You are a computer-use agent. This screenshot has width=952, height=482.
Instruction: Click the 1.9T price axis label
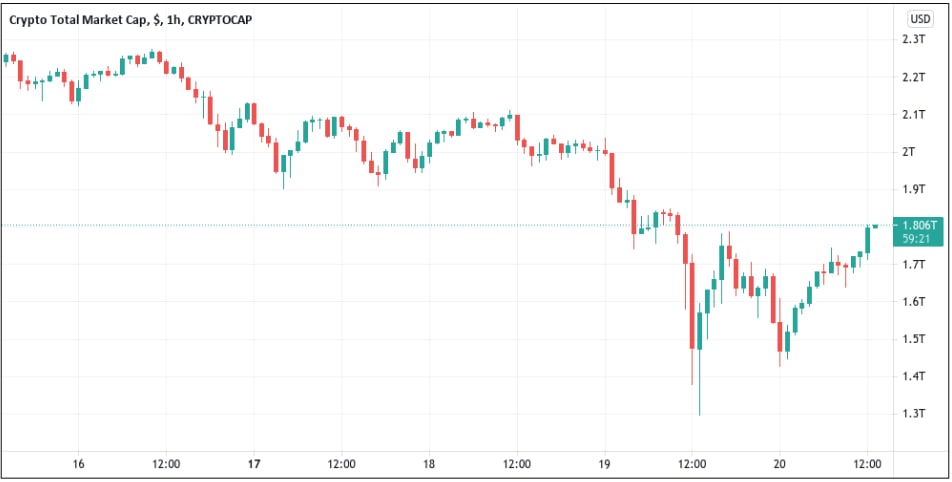click(912, 189)
